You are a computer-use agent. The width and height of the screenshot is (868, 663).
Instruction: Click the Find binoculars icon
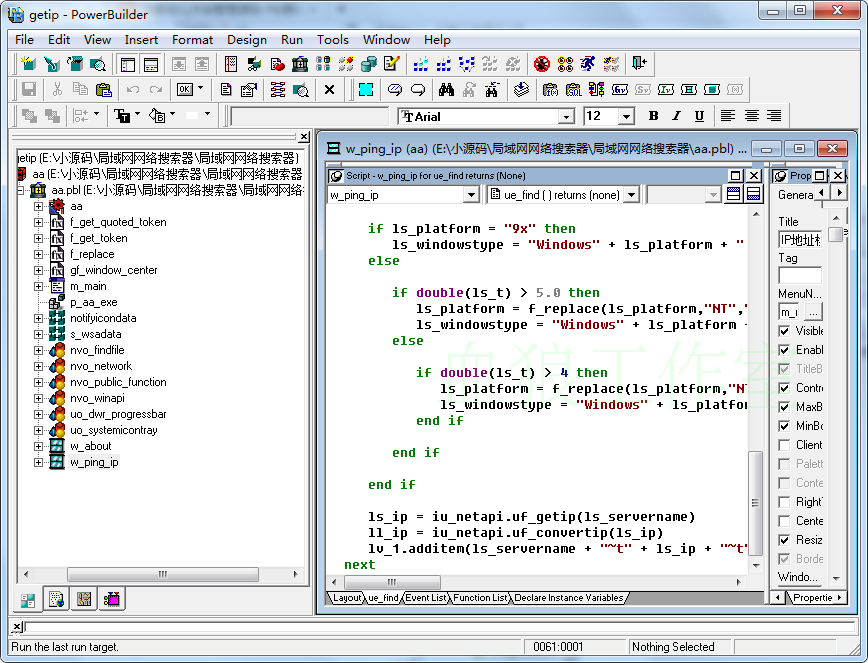446,90
